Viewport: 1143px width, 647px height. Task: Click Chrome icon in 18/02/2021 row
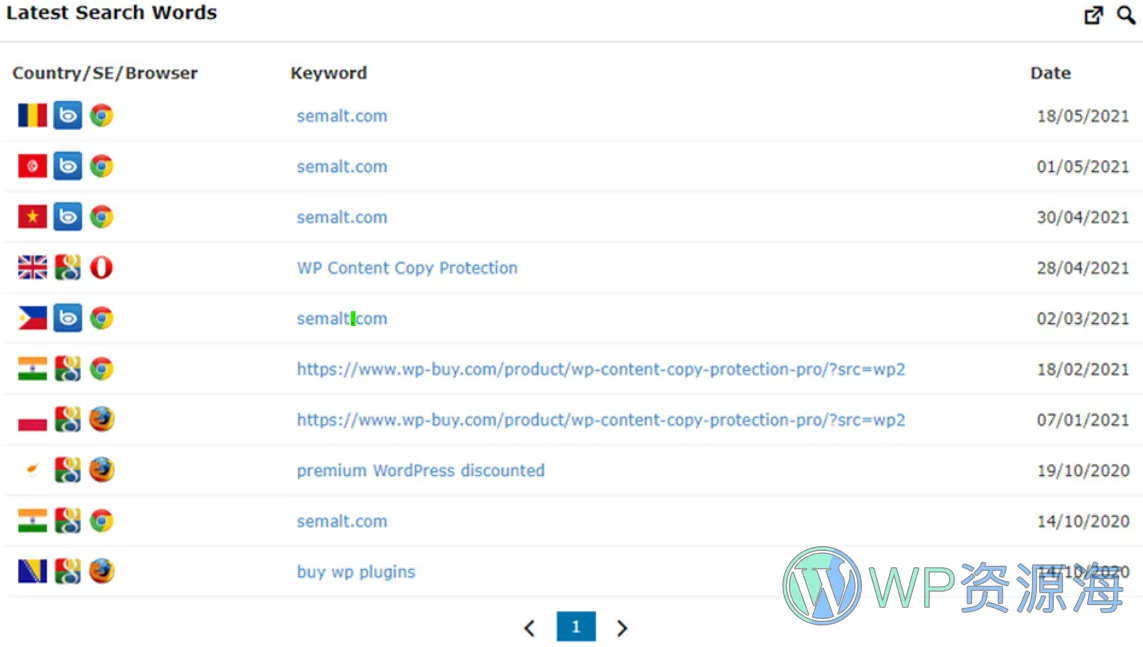click(102, 369)
